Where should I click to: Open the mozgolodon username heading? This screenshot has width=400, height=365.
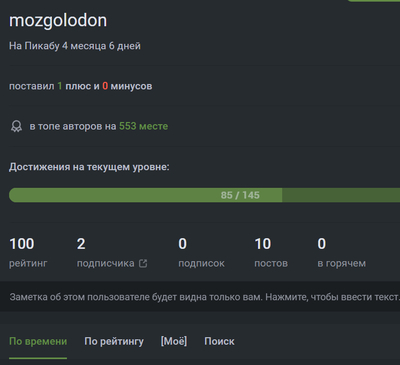click(58, 20)
